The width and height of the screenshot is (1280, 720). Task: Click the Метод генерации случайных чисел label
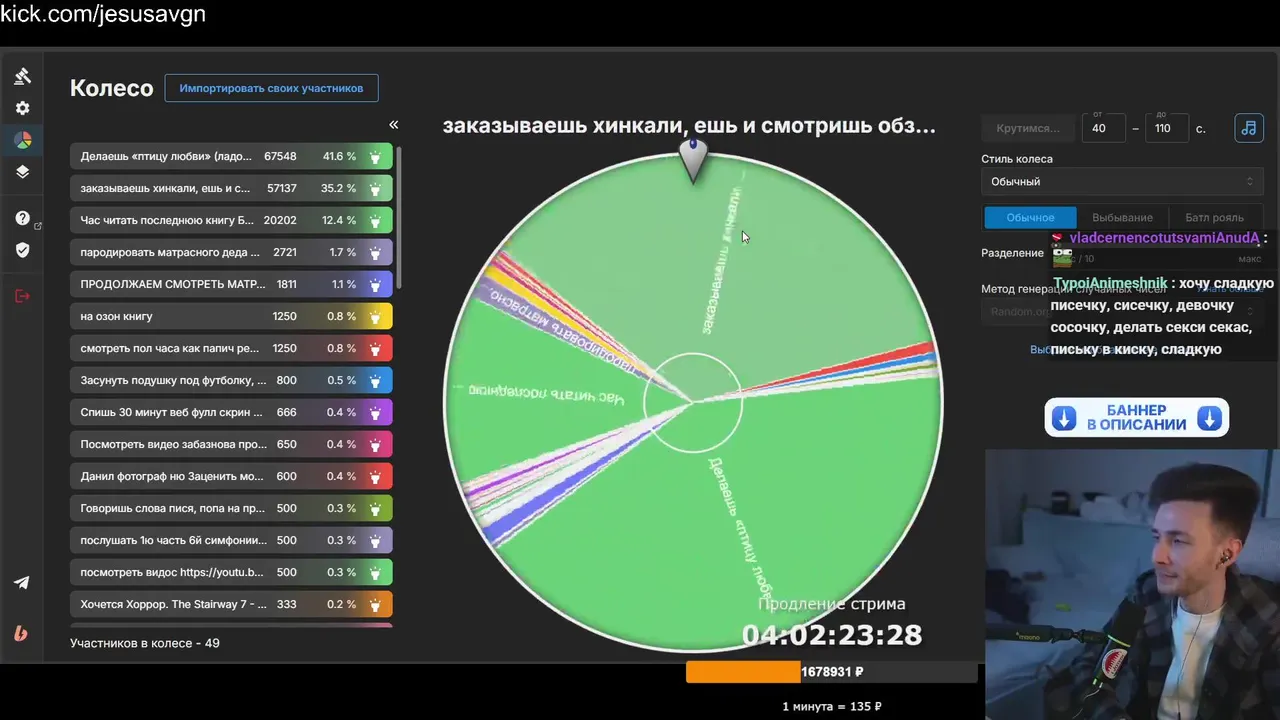[1073, 289]
